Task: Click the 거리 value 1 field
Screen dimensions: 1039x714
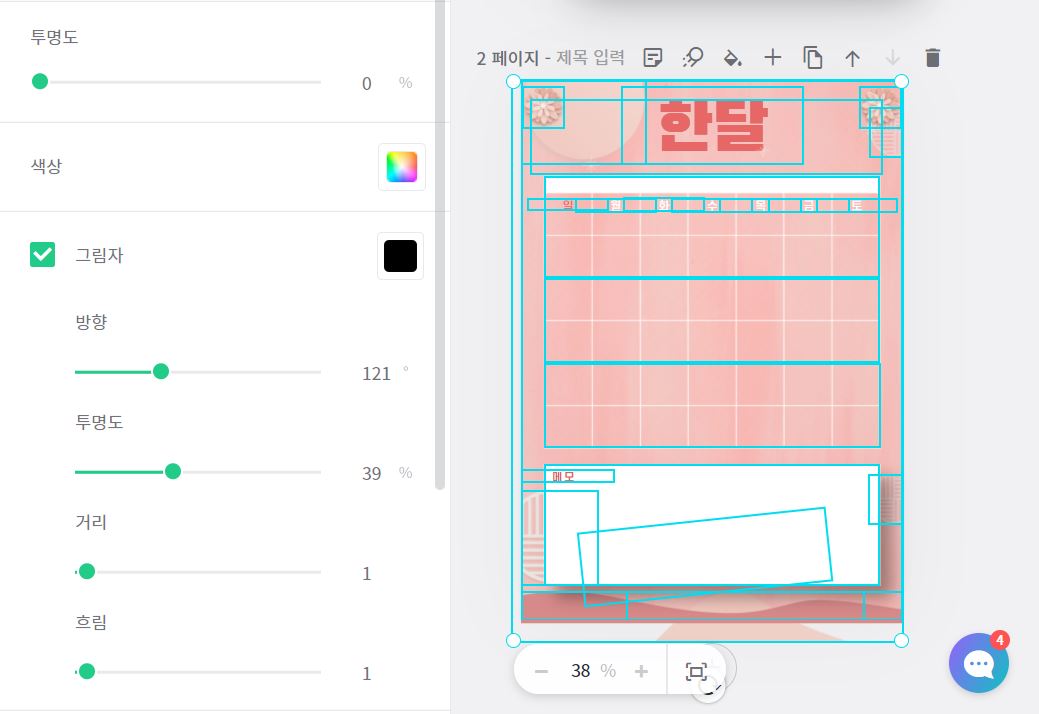Action: [x=366, y=574]
